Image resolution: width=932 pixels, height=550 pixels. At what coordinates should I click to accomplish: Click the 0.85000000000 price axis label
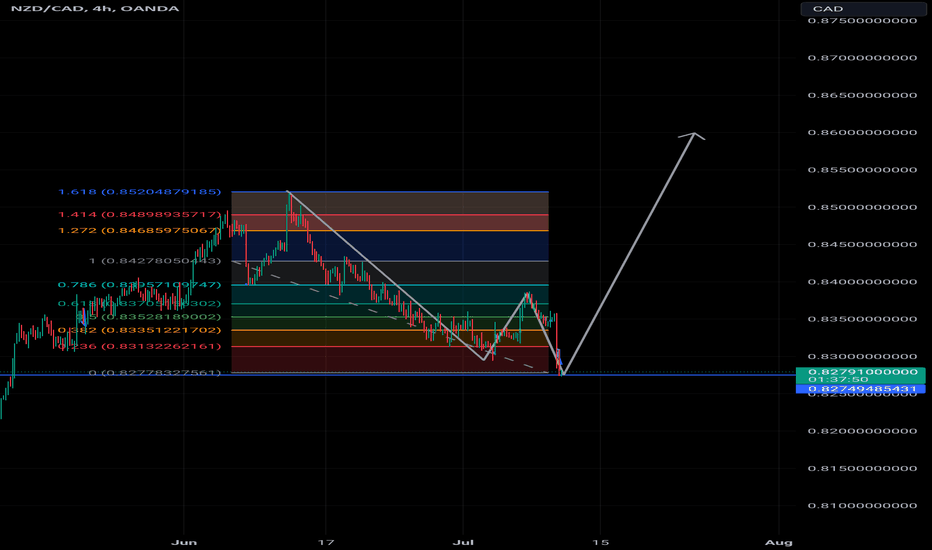pos(862,208)
